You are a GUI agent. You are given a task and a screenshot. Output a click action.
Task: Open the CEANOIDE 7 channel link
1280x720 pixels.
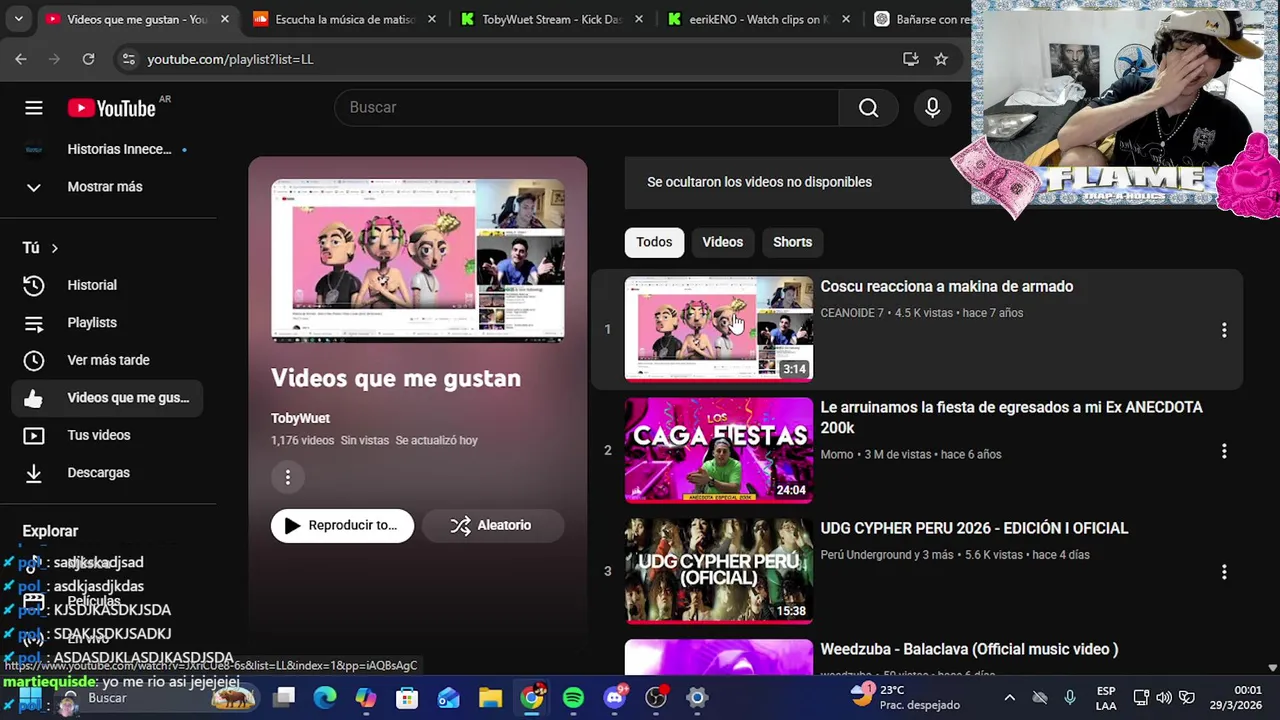pos(852,313)
